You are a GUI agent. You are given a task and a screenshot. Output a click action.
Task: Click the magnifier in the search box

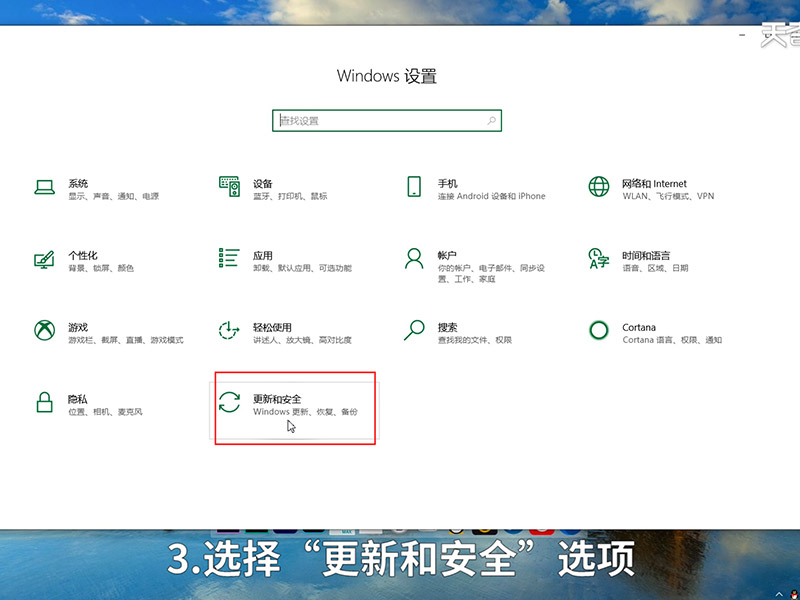(x=491, y=121)
